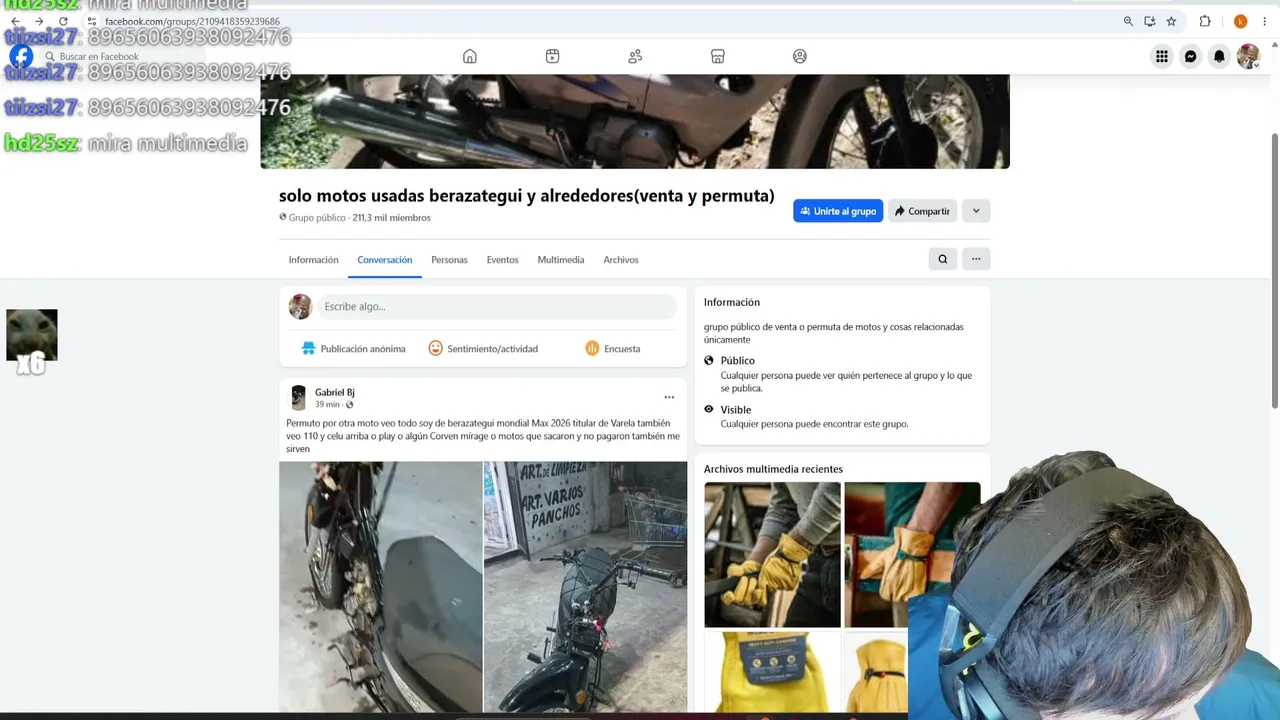
Task: Click the Visible label in Información panel
Action: pyautogui.click(x=736, y=410)
